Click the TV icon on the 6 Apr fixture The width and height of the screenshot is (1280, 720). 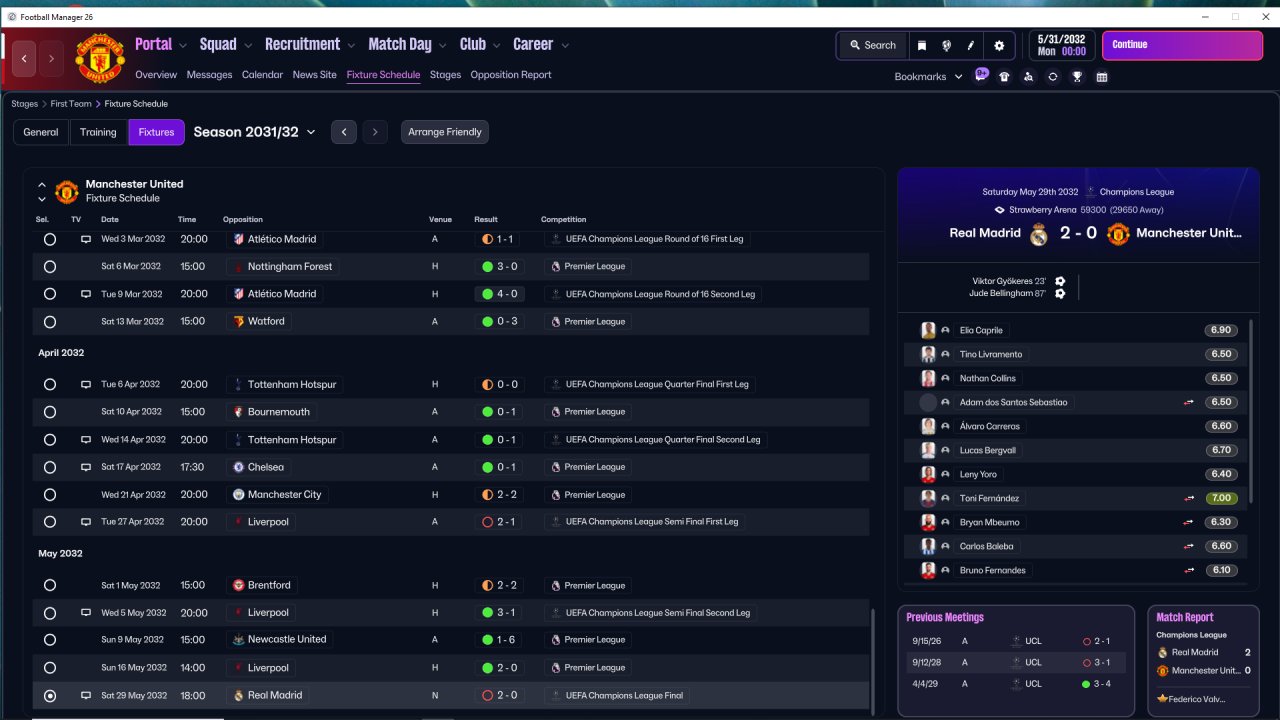point(86,384)
